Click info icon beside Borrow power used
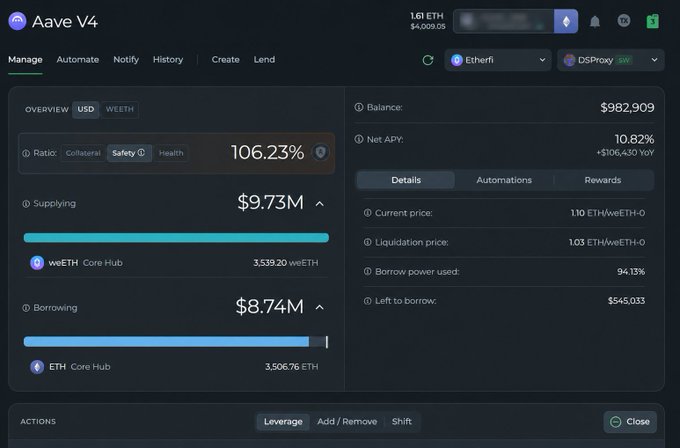This screenshot has width=680, height=448. (367, 271)
